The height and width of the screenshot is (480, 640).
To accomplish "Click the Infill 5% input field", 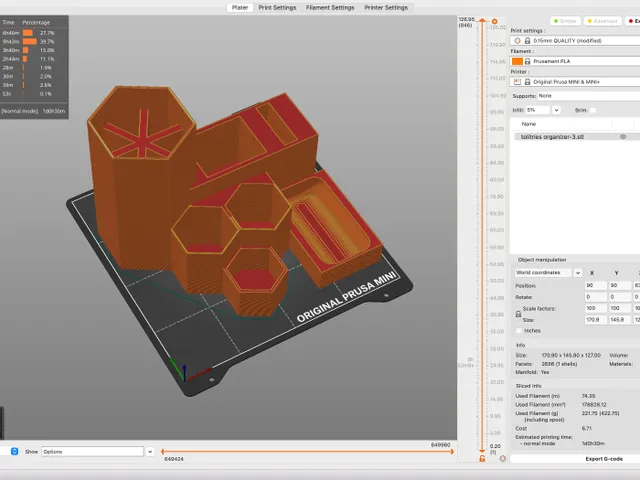I will click(537, 110).
